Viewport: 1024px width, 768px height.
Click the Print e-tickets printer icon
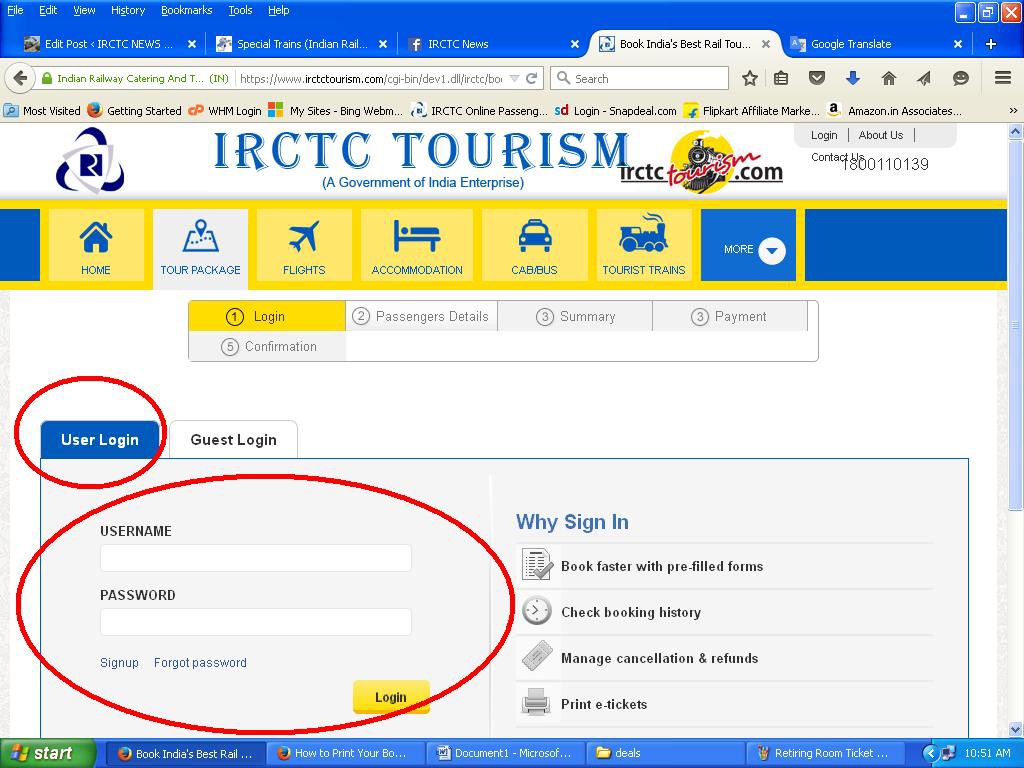click(536, 703)
